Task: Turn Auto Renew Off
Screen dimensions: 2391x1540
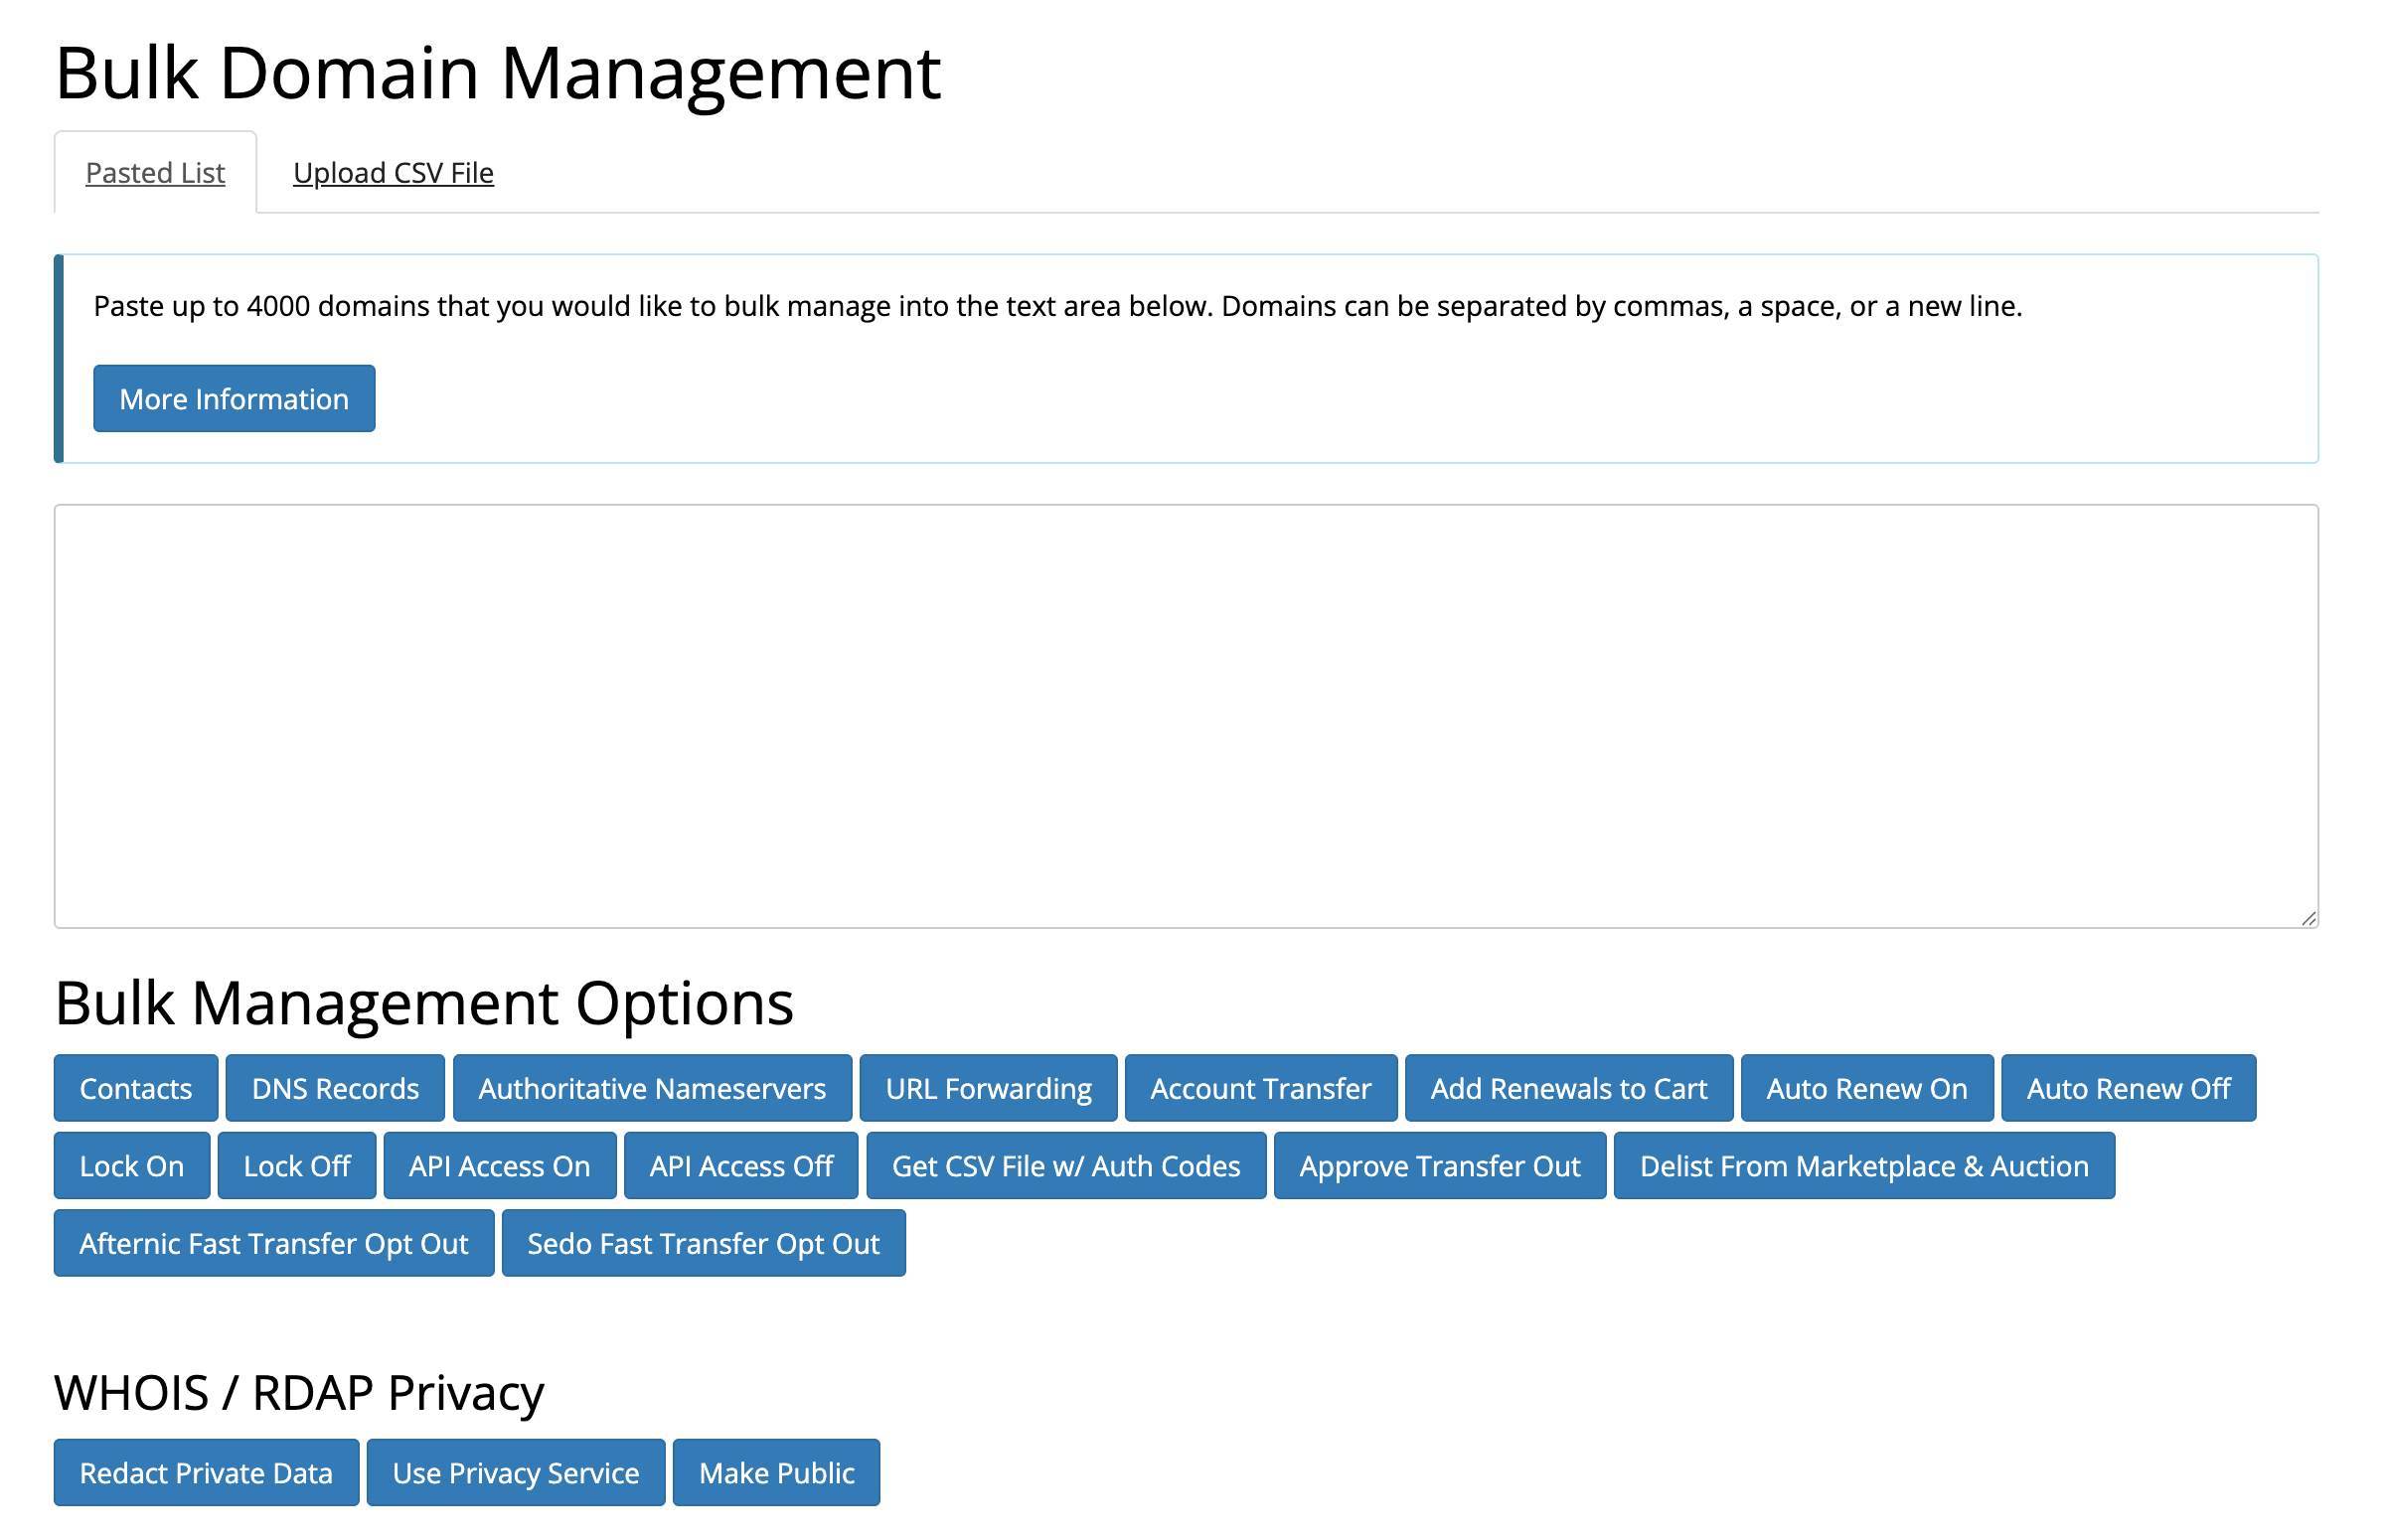Action: click(x=2128, y=1088)
